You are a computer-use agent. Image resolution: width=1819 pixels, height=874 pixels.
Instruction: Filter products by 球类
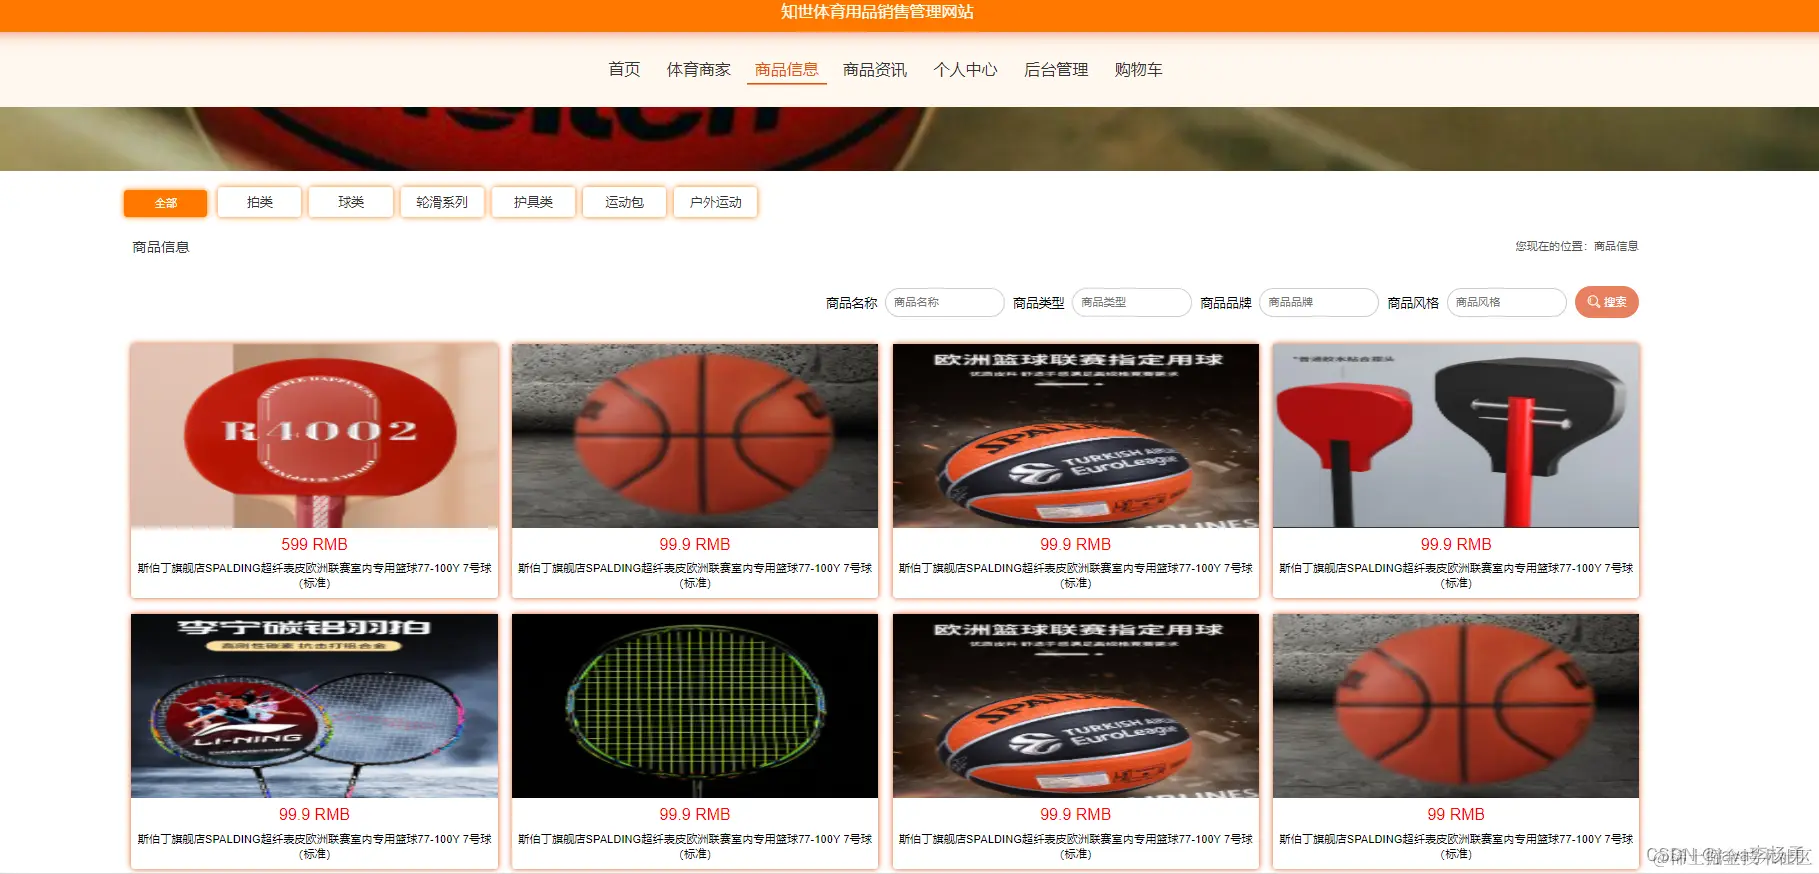(x=351, y=202)
